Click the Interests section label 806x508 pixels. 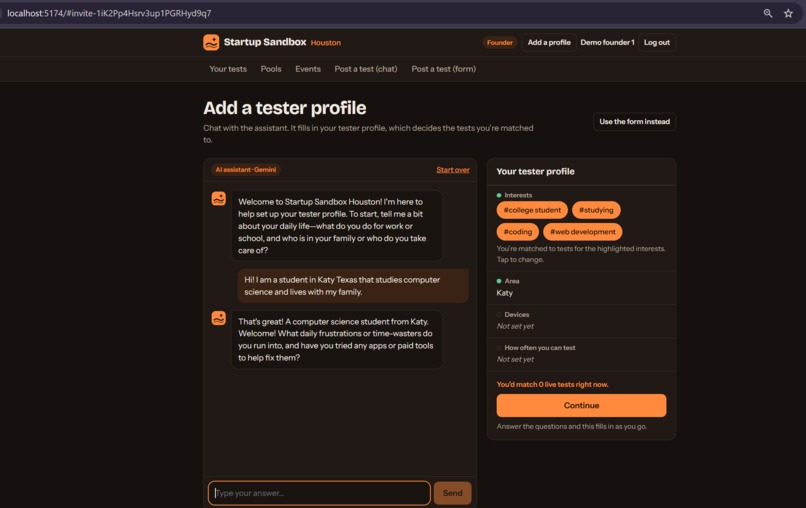(x=518, y=195)
